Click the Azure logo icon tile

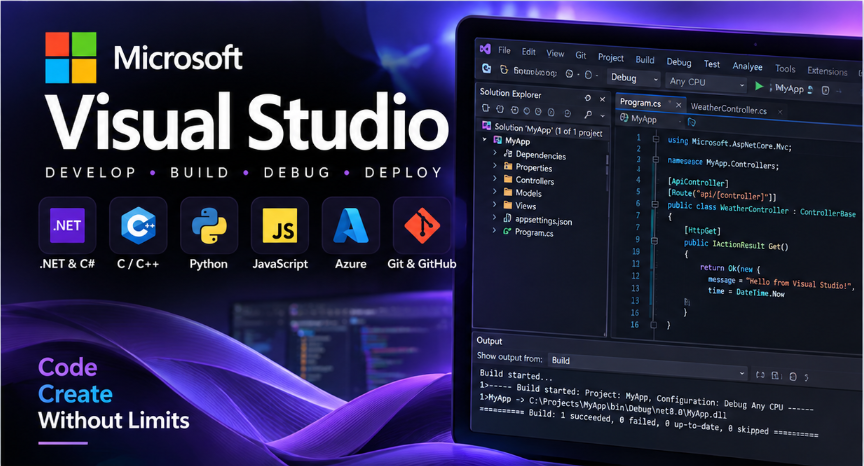(x=350, y=225)
